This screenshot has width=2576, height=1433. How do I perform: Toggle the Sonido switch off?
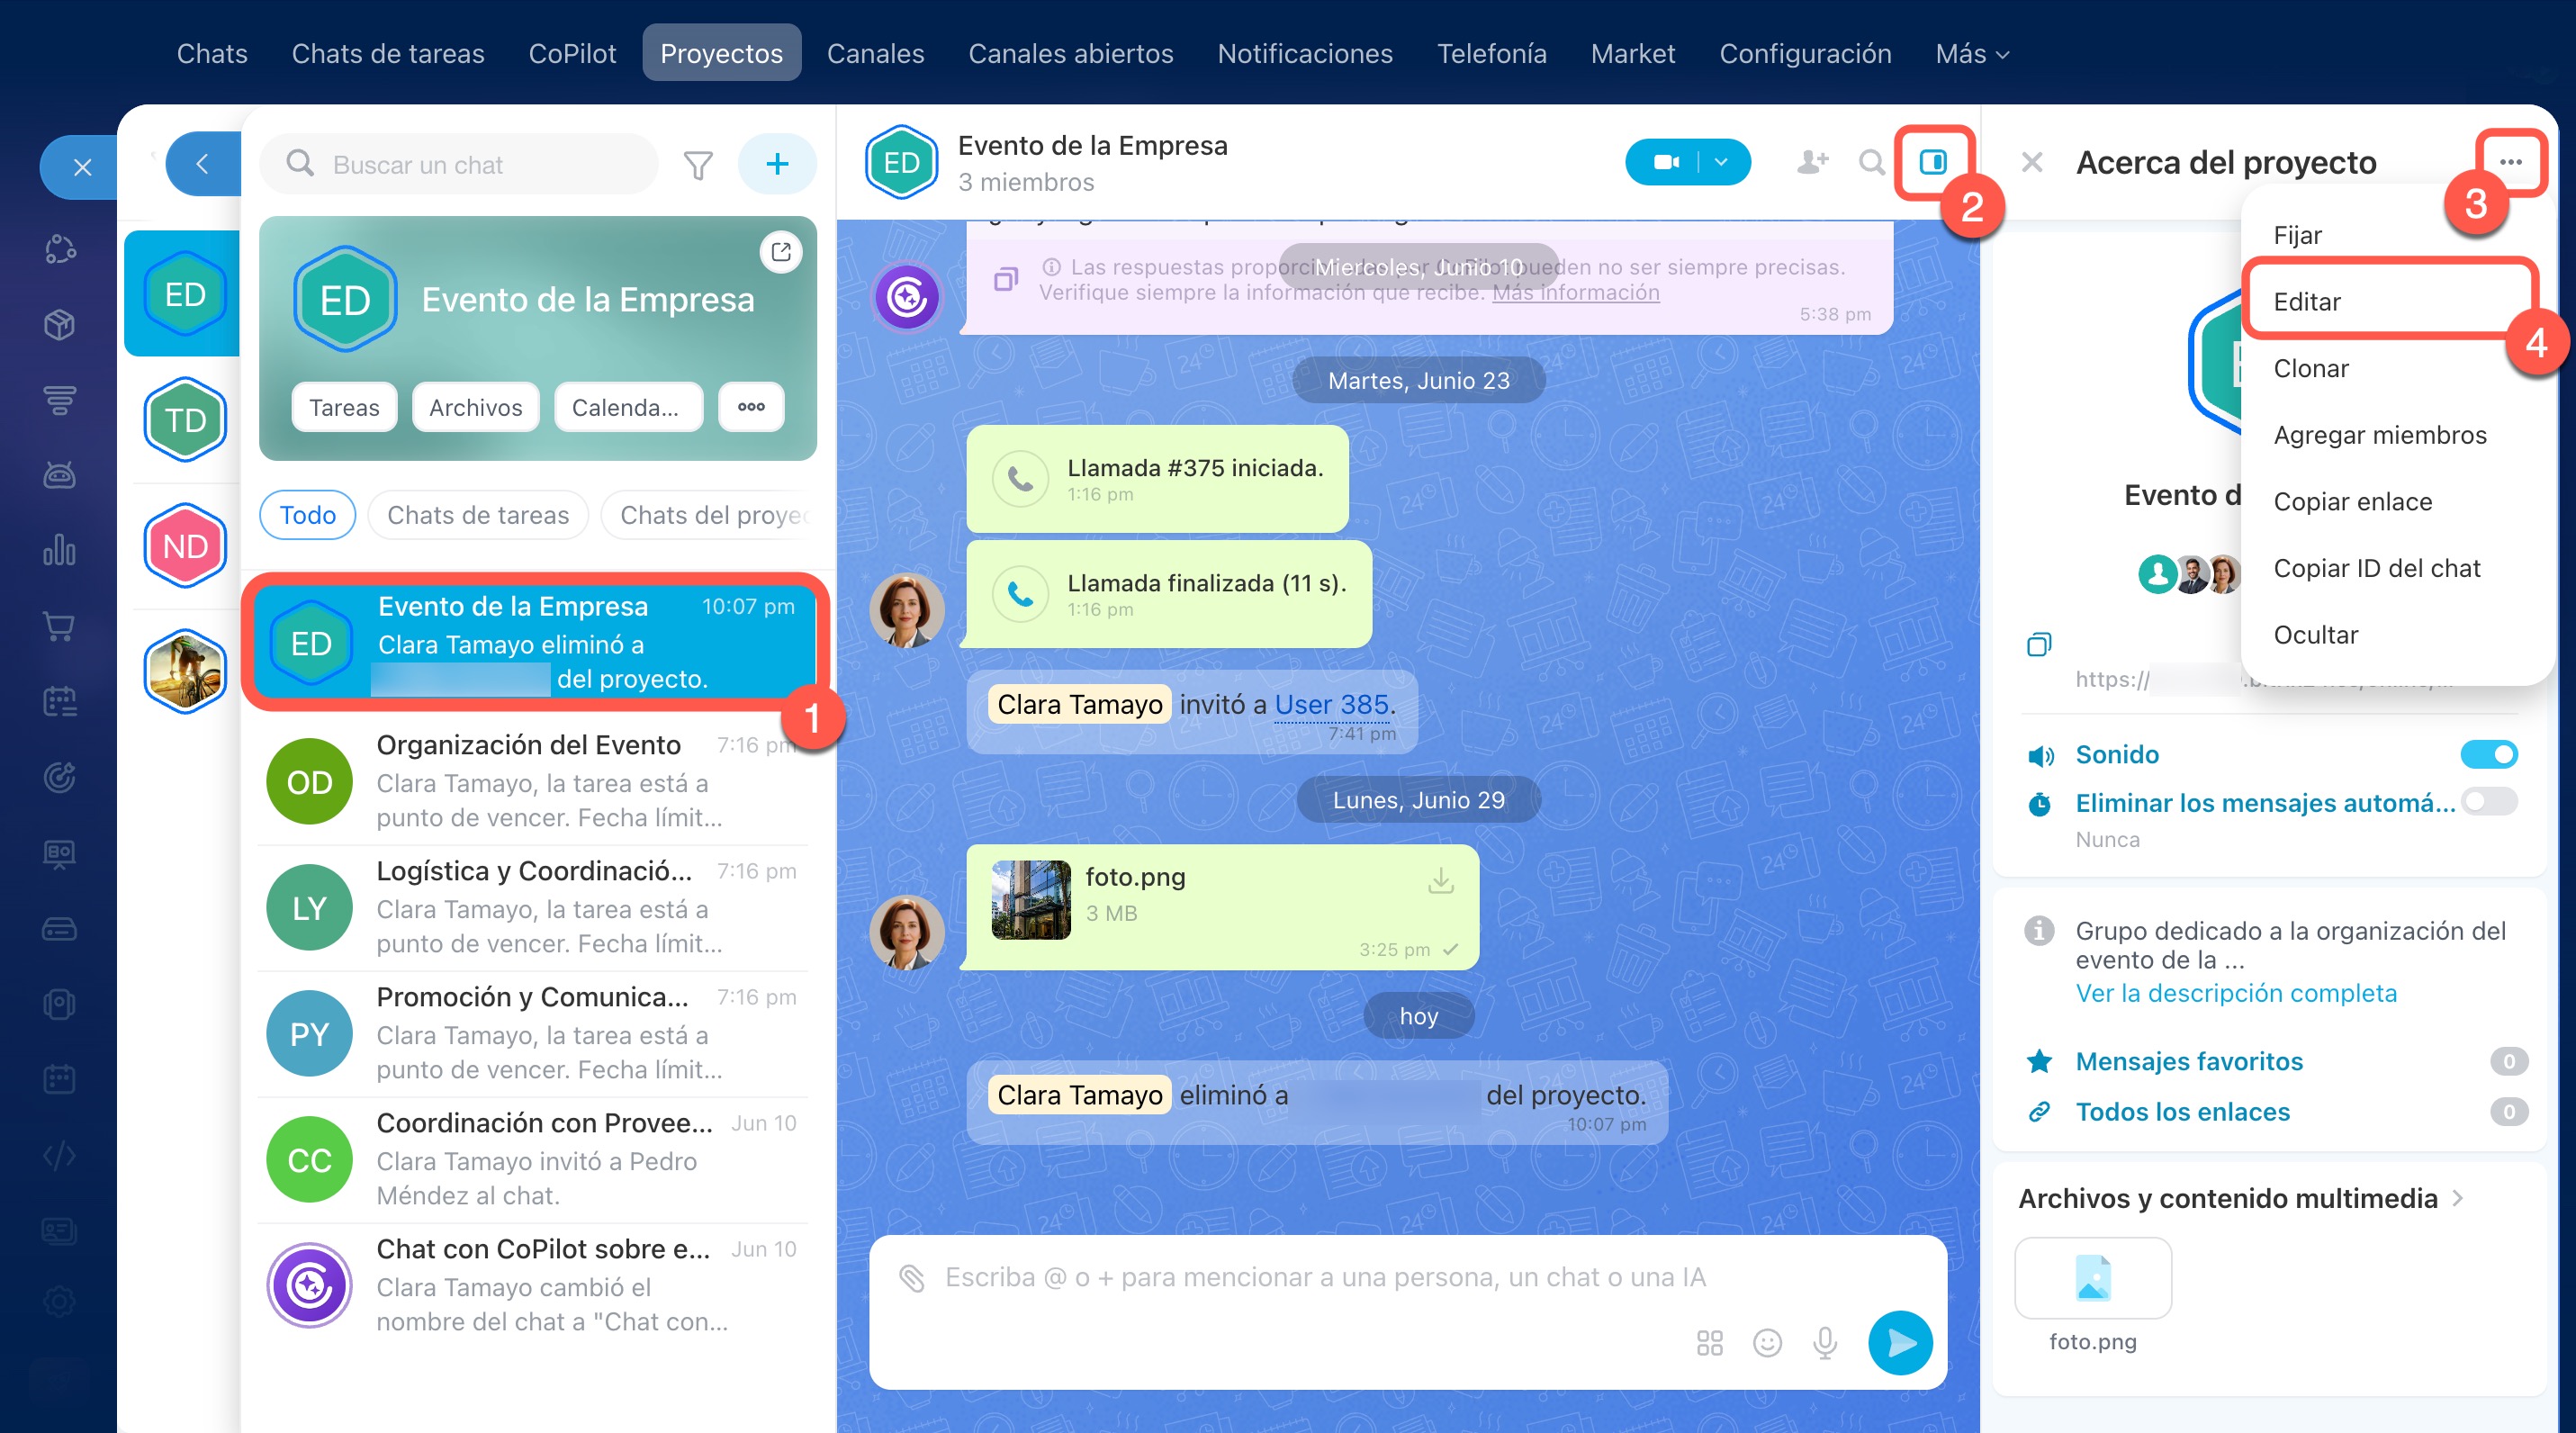click(2488, 754)
